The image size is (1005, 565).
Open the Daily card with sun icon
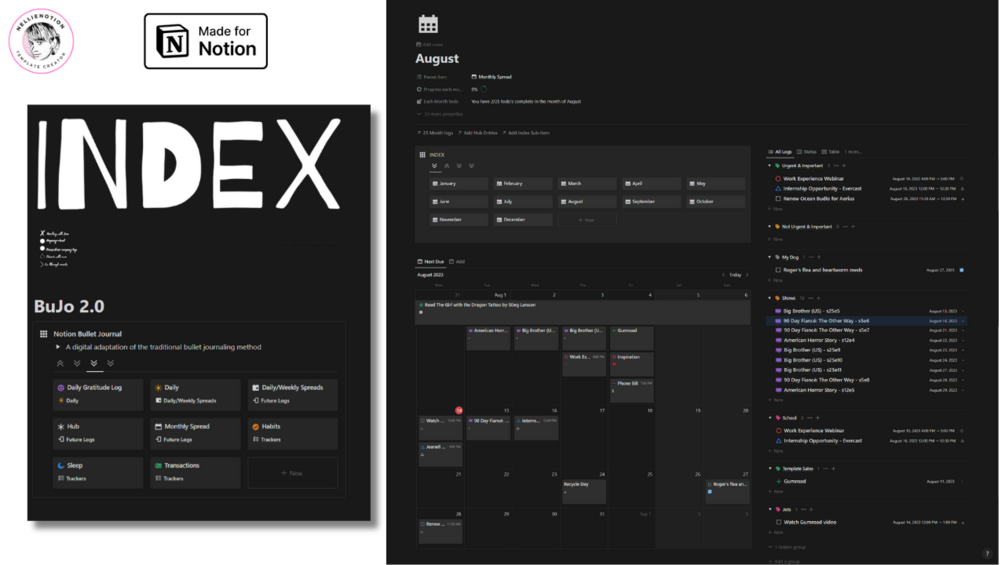pos(195,393)
